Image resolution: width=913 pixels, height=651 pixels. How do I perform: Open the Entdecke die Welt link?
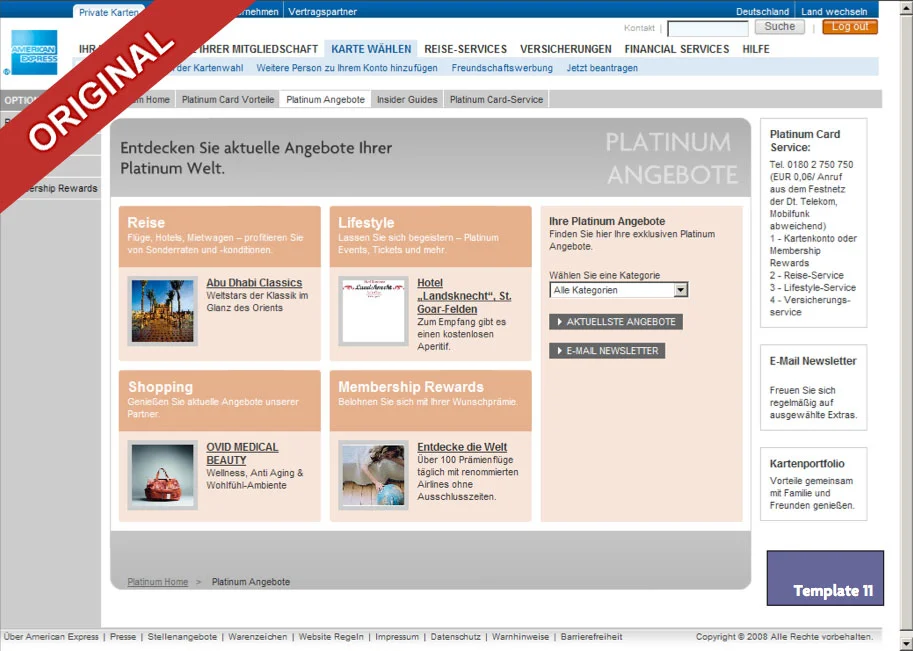[462, 447]
